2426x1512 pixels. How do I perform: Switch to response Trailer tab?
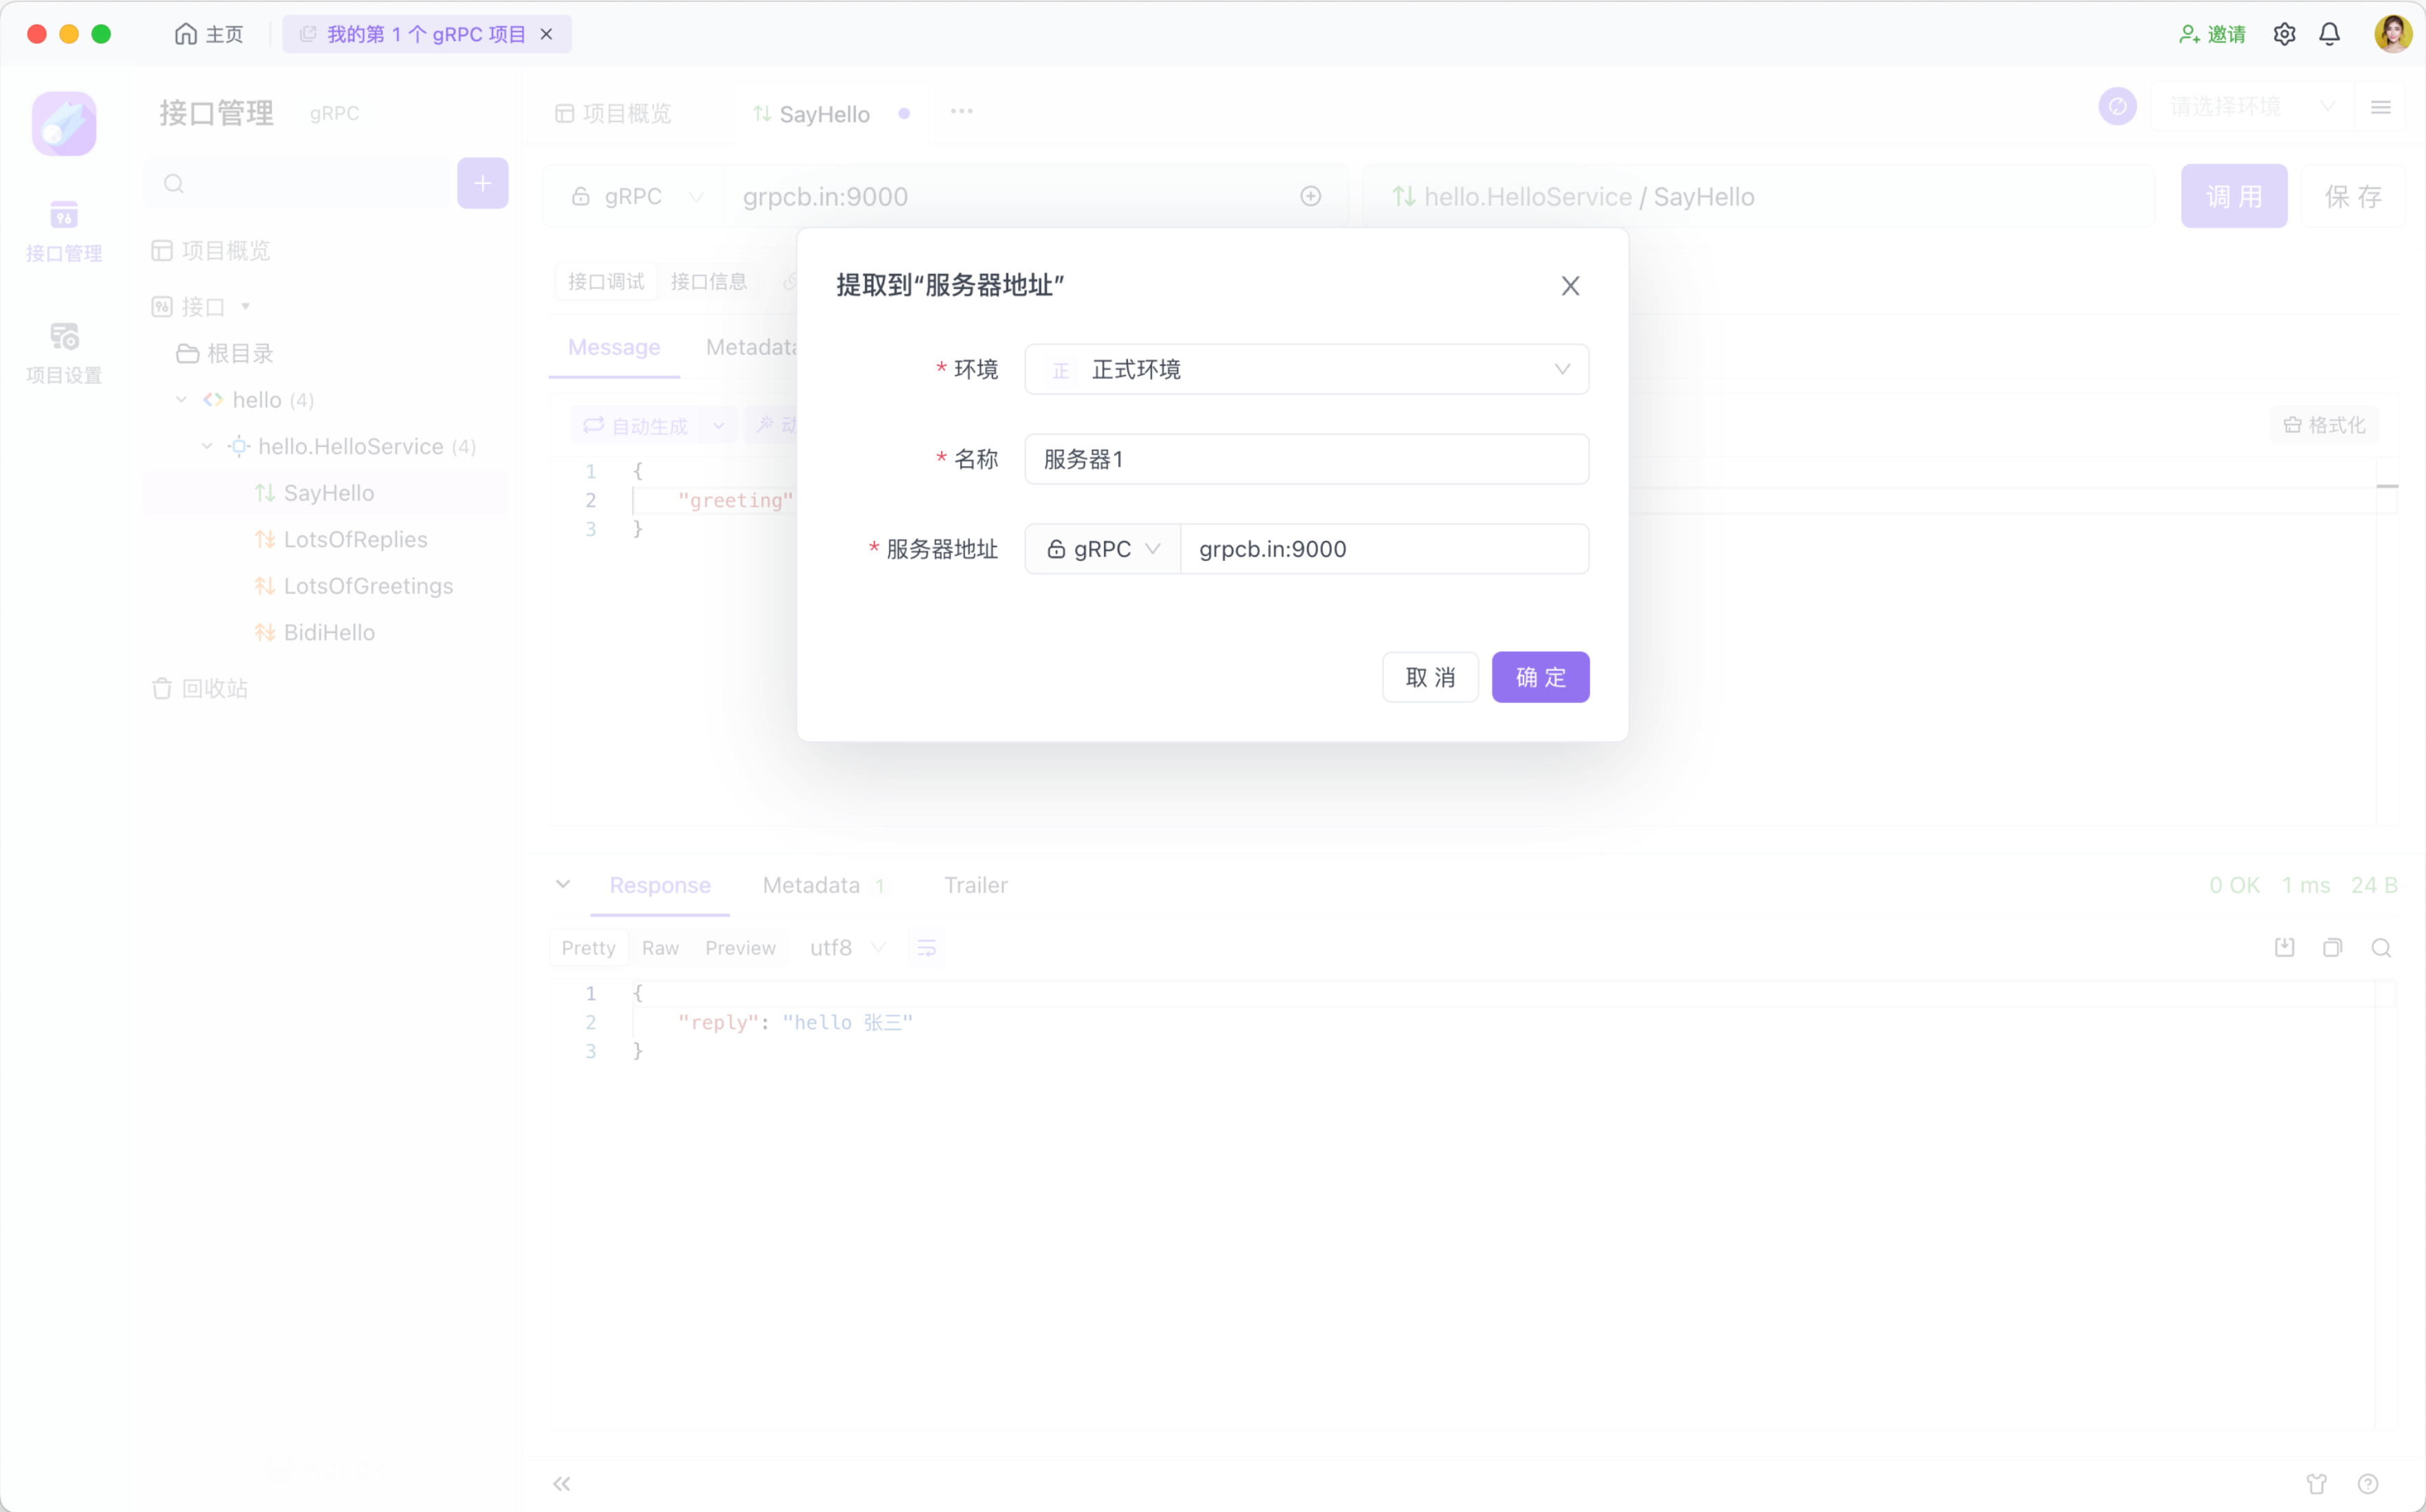tap(975, 886)
